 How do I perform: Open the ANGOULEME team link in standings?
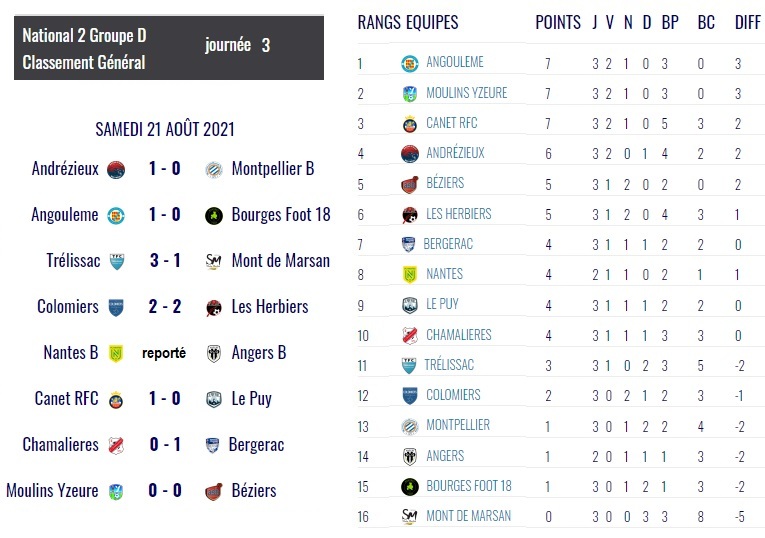click(455, 63)
